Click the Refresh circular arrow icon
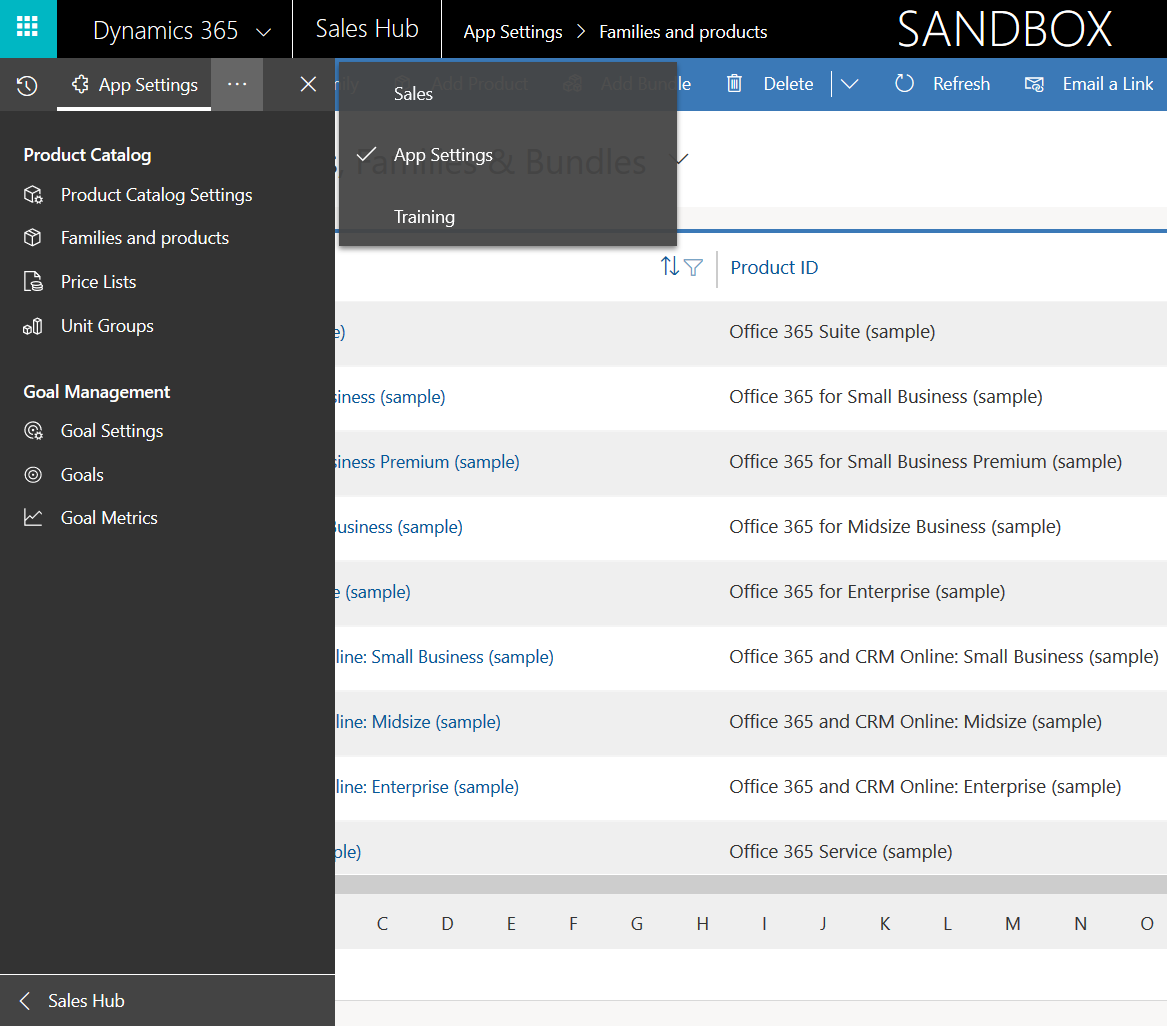The width and height of the screenshot is (1167, 1026). pyautogui.click(x=904, y=83)
